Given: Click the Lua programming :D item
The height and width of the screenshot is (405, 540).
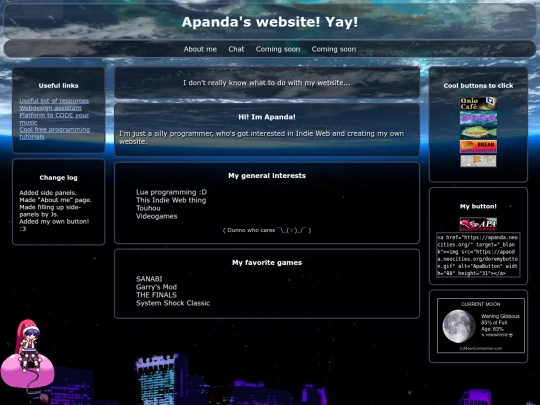Looking at the screenshot, I should pos(172,192).
